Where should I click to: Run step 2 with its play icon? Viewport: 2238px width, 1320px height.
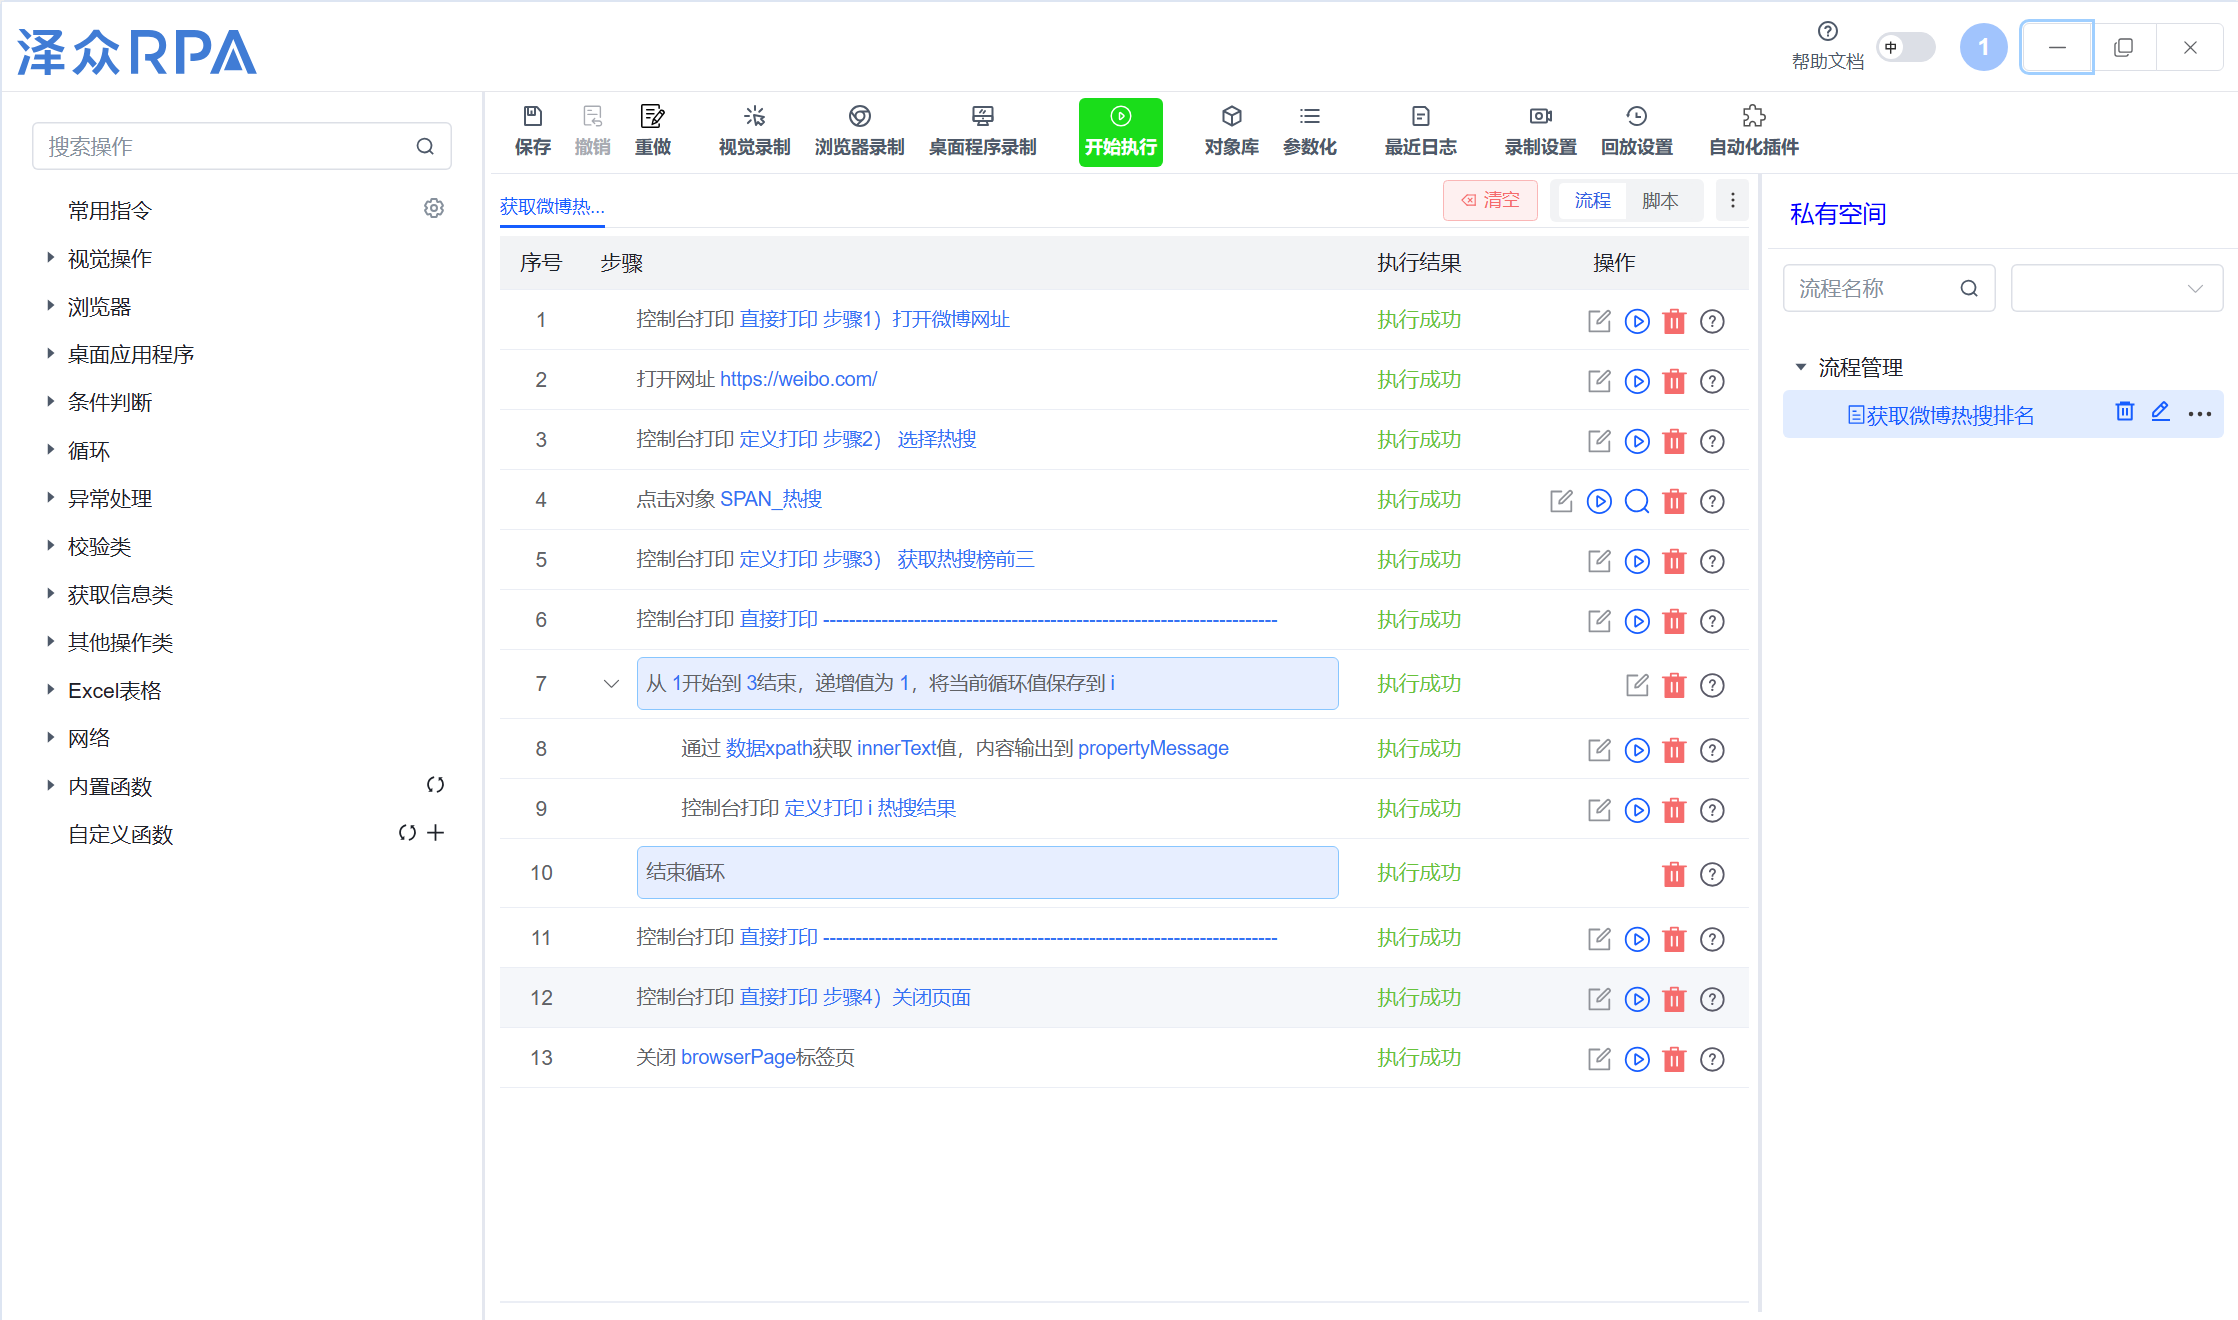point(1637,381)
